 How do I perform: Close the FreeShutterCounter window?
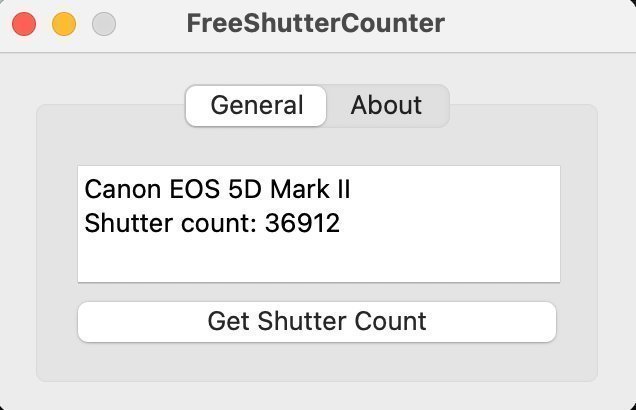pyautogui.click(x=23, y=24)
